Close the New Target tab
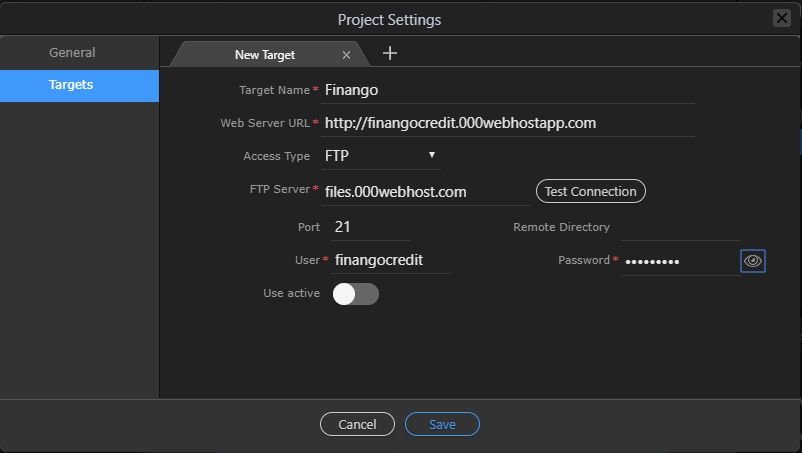Image resolution: width=802 pixels, height=453 pixels. click(346, 55)
